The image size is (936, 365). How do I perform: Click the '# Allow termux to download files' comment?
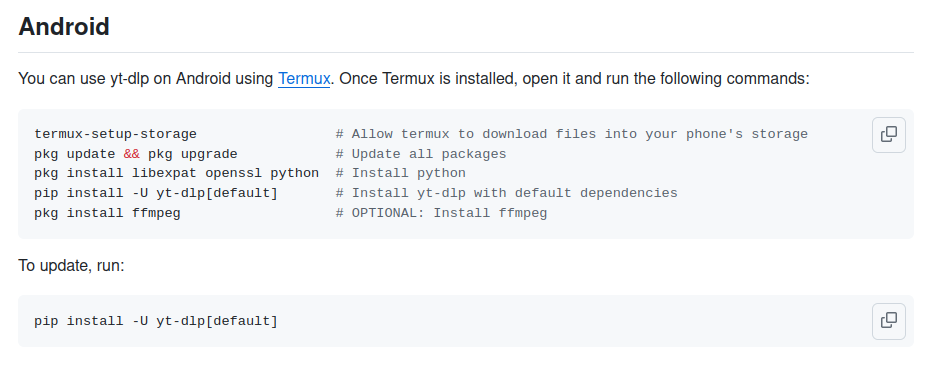click(571, 134)
